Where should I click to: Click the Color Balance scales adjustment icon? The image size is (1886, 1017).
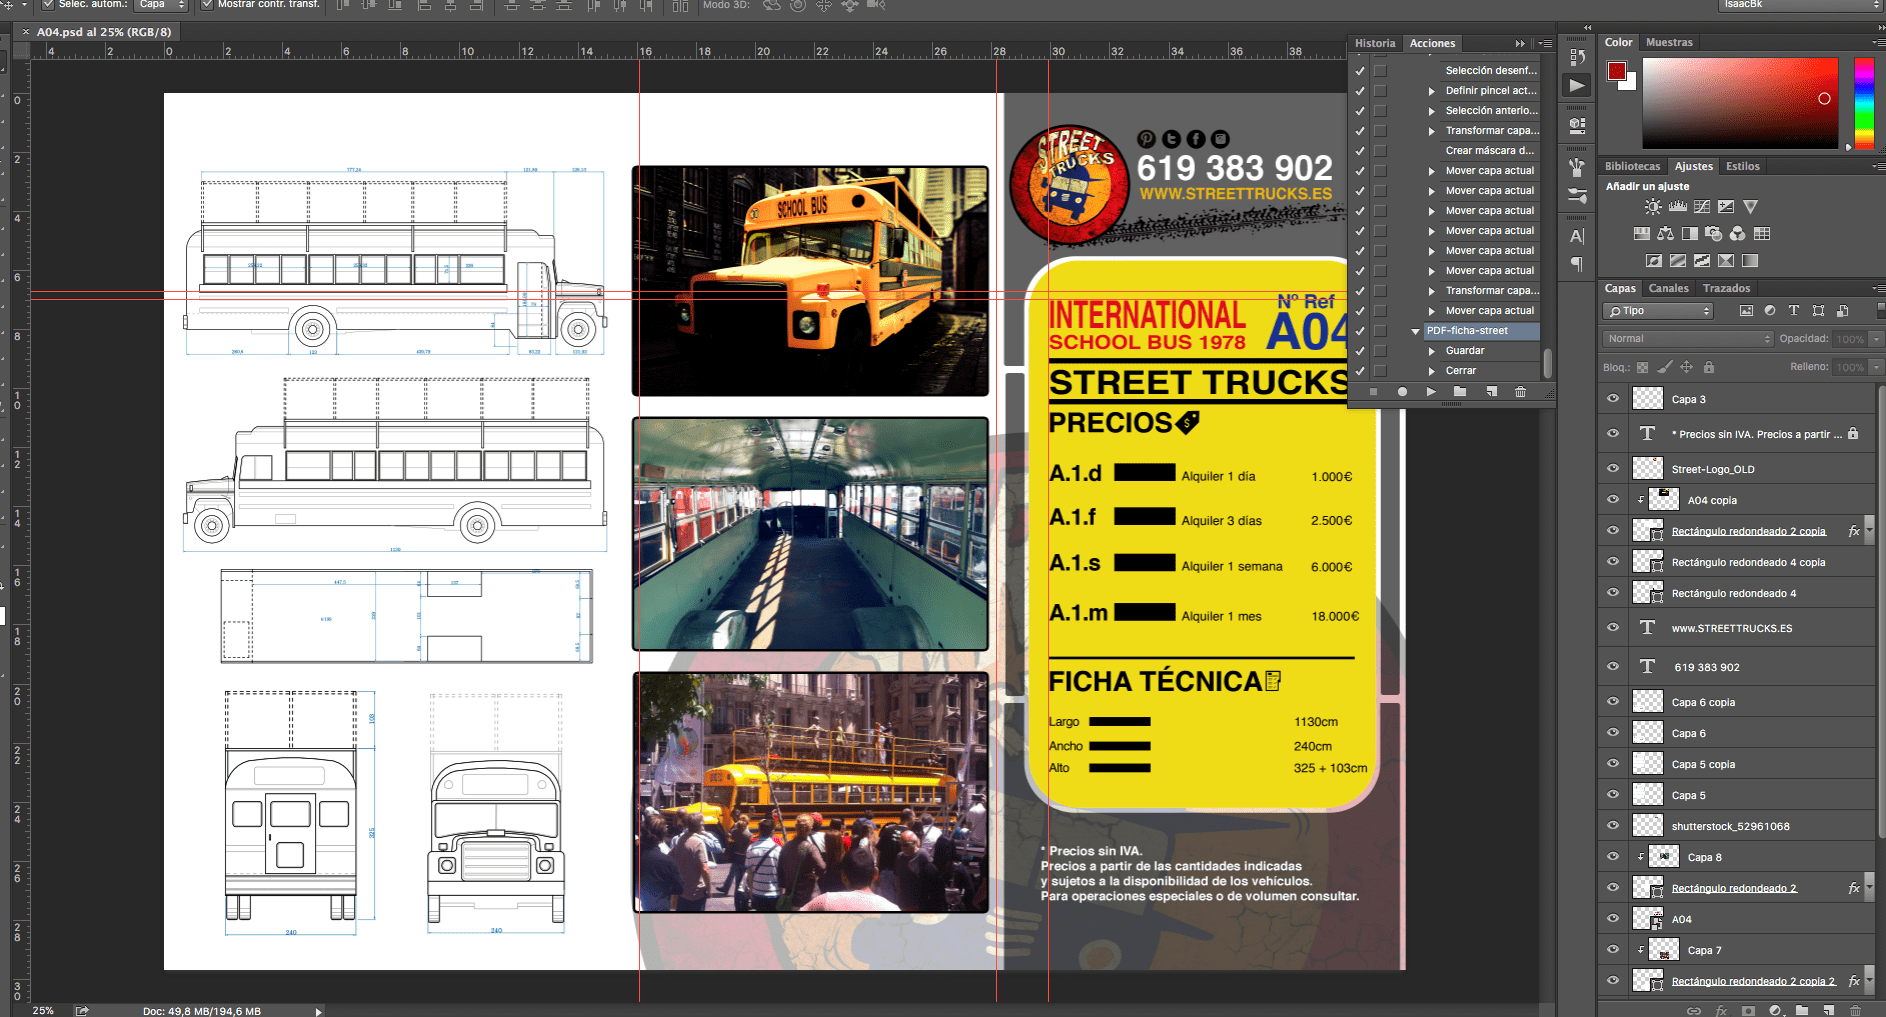pyautogui.click(x=1665, y=234)
